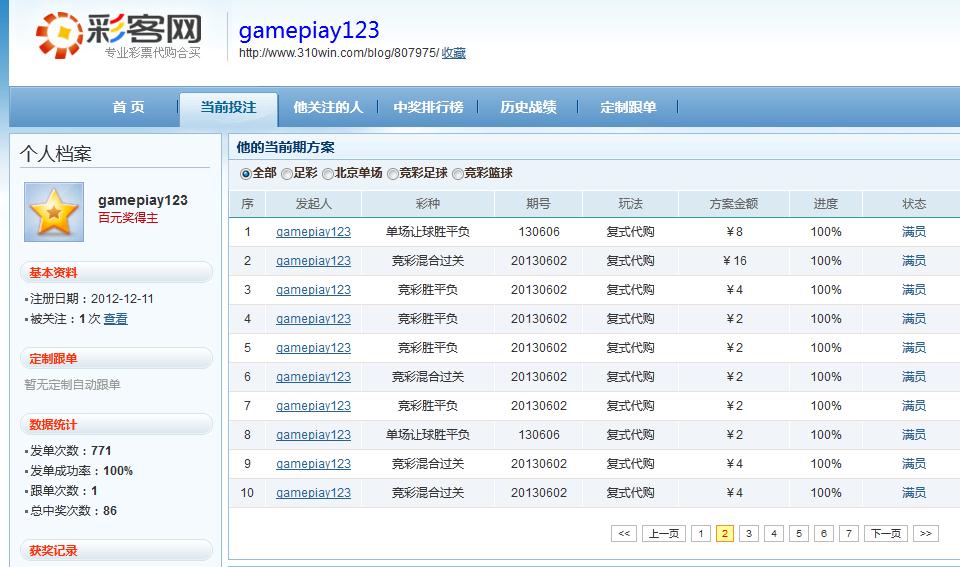Open gamepiay123 link in row 1
Image resolution: width=960 pixels, height=567 pixels.
[x=313, y=231]
